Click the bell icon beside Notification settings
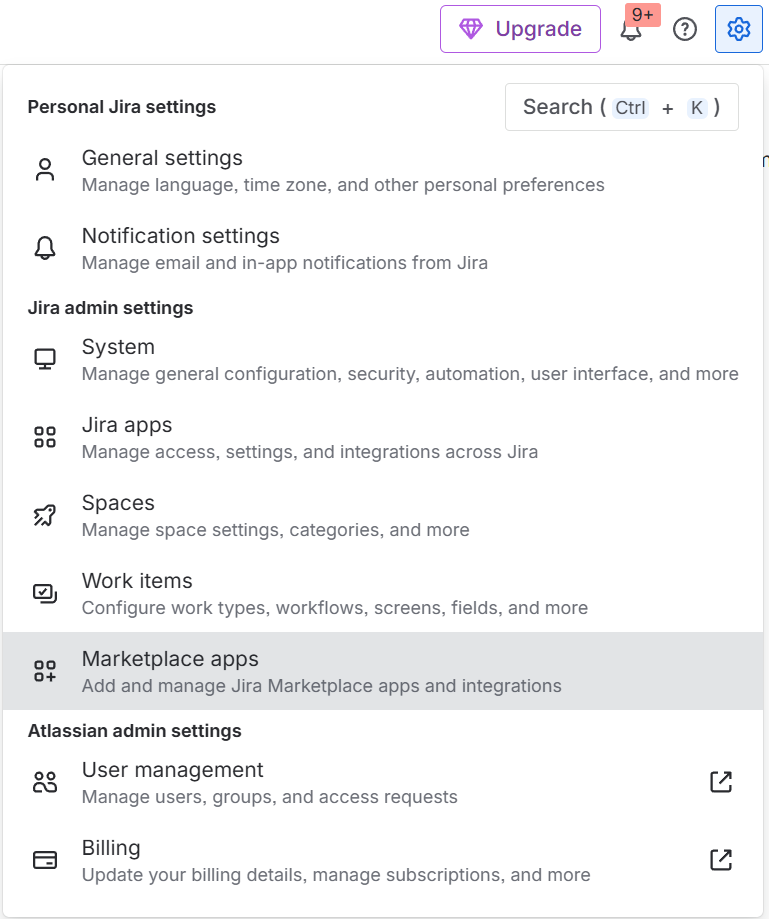 [x=45, y=248]
